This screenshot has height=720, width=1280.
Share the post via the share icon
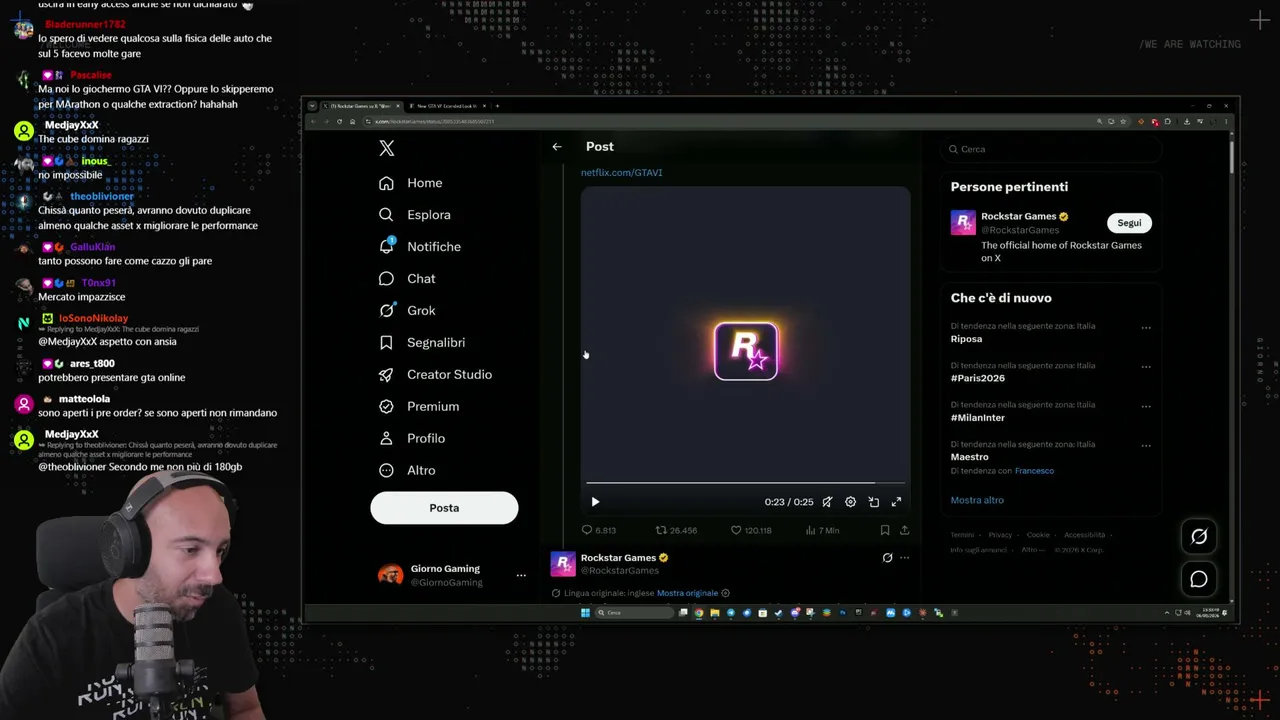[x=904, y=531]
